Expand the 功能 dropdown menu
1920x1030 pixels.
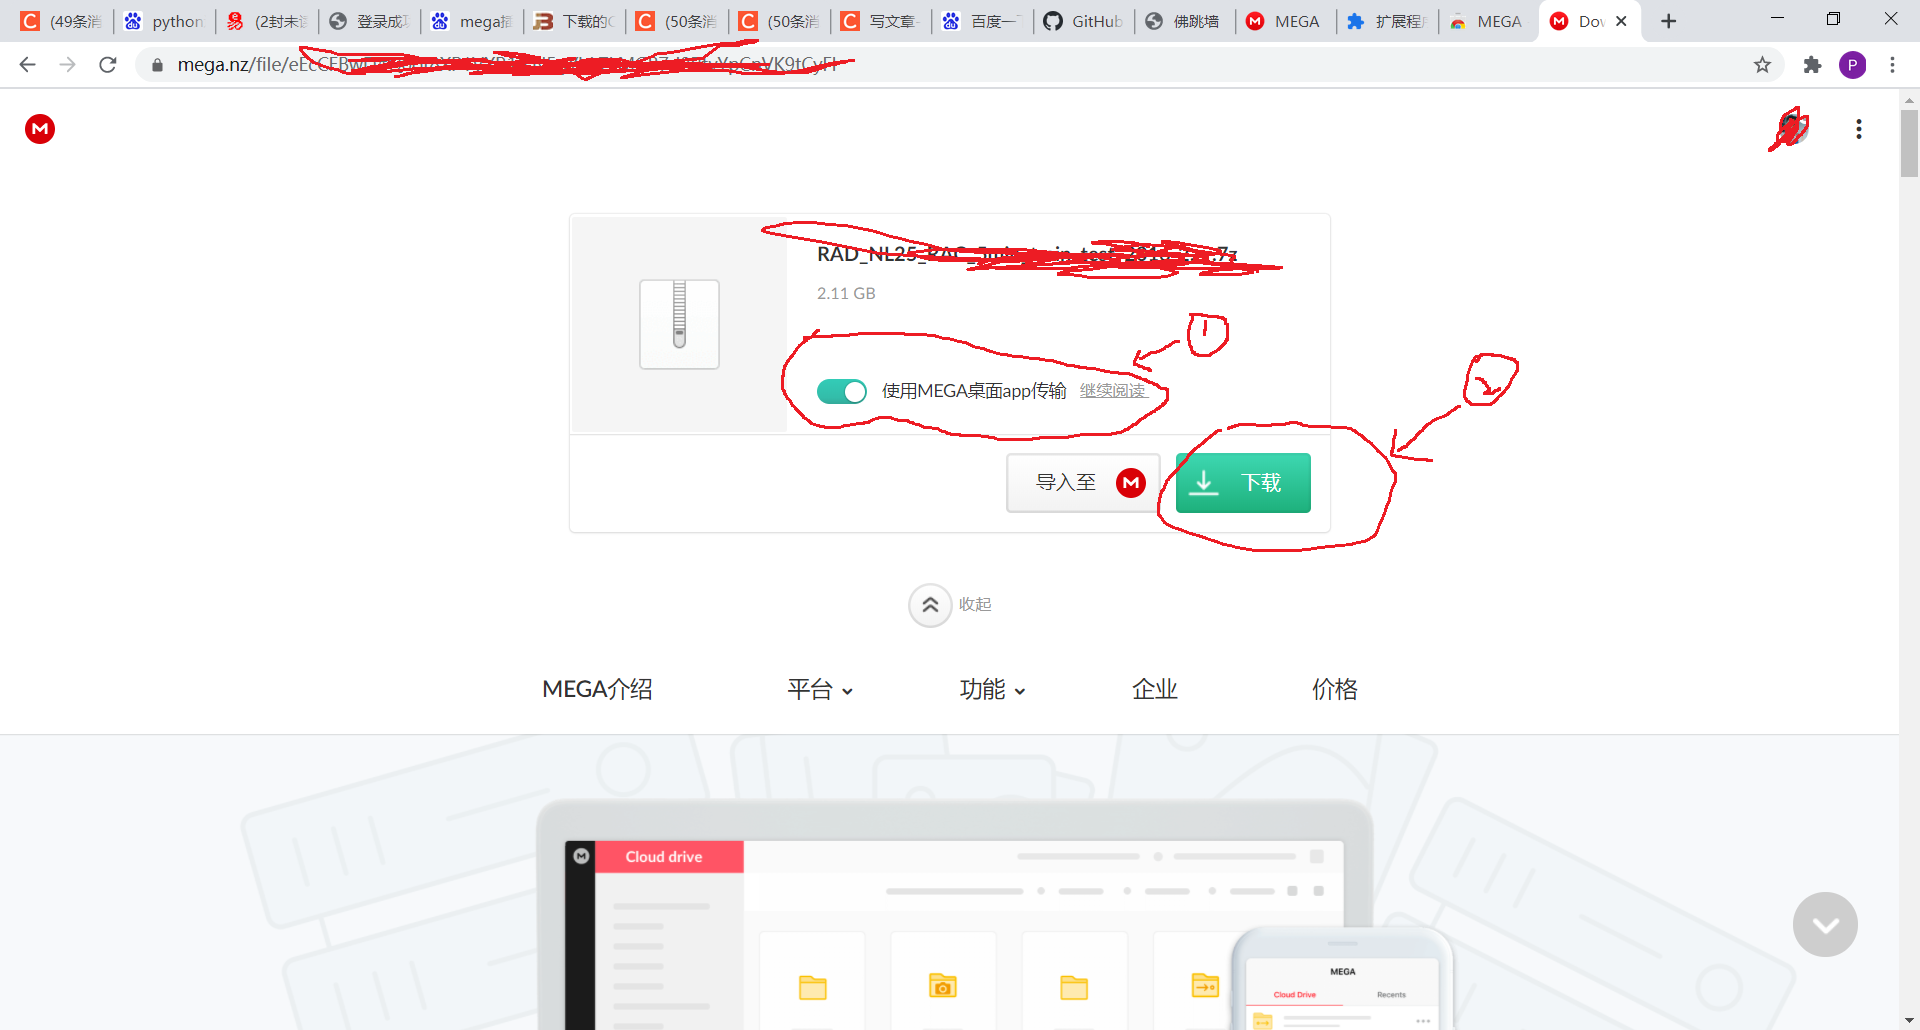click(992, 689)
